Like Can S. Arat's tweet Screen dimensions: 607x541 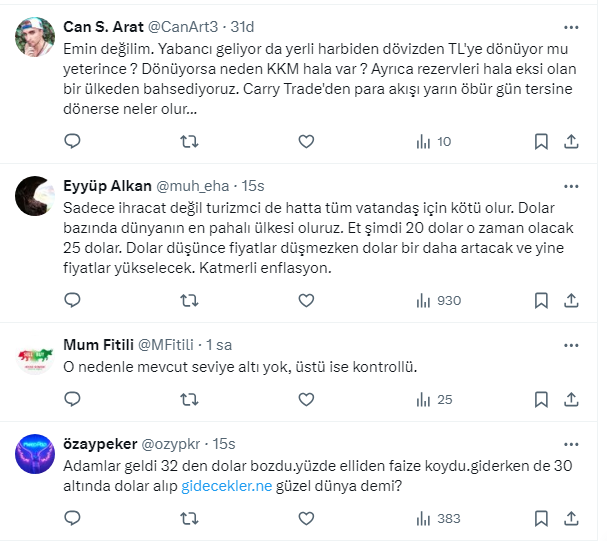pyautogui.click(x=306, y=141)
